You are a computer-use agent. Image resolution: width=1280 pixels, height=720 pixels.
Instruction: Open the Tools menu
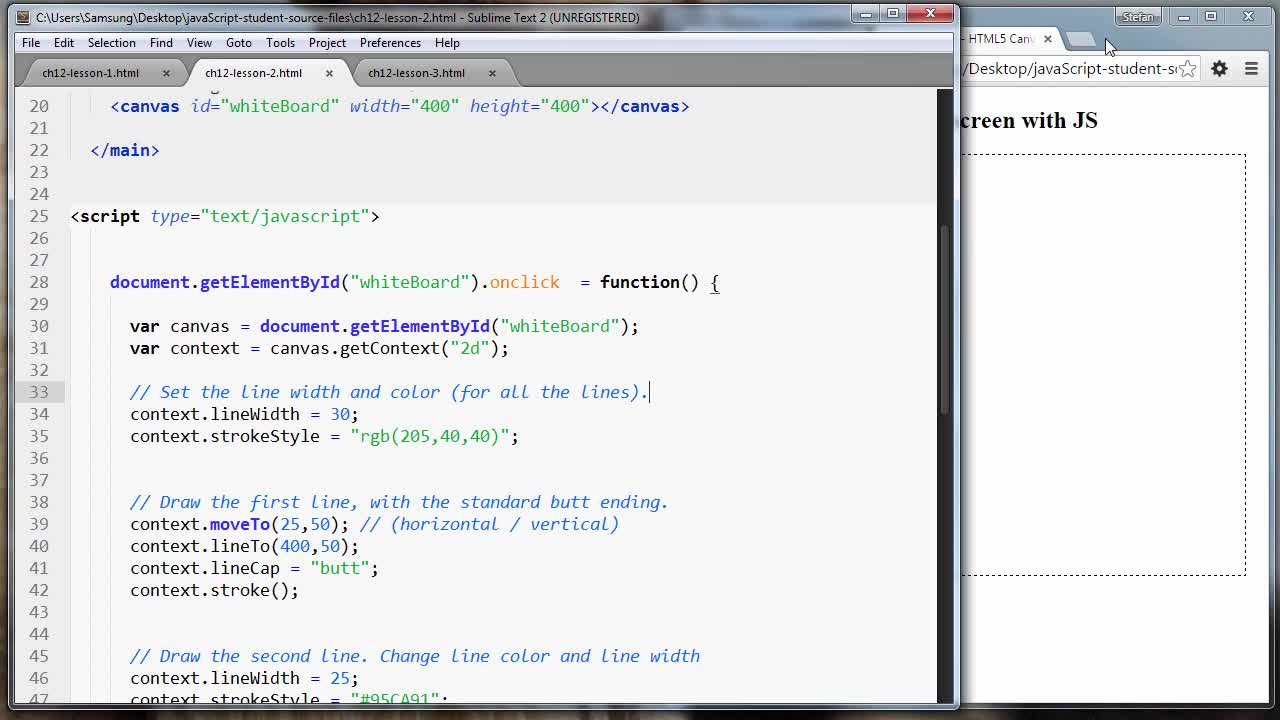(280, 43)
